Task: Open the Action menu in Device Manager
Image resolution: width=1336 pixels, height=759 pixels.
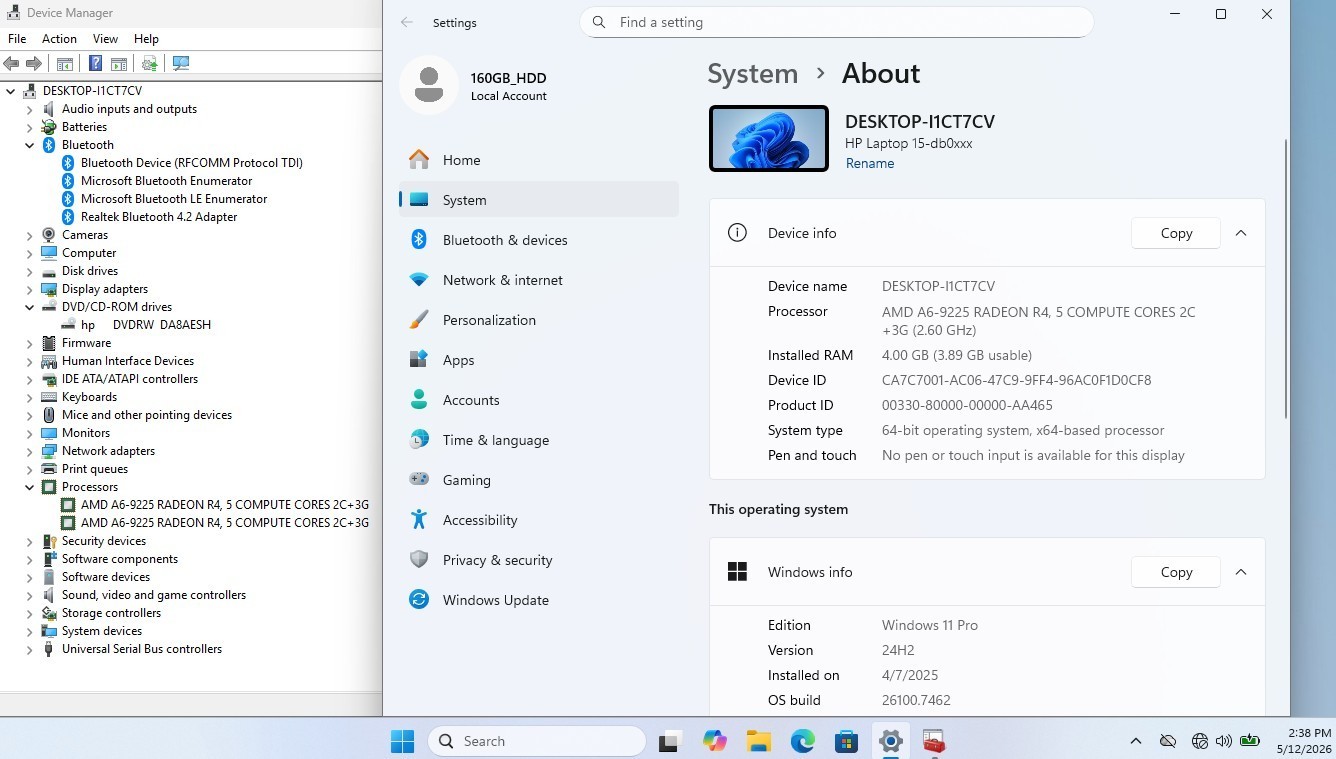Action: pyautogui.click(x=59, y=38)
